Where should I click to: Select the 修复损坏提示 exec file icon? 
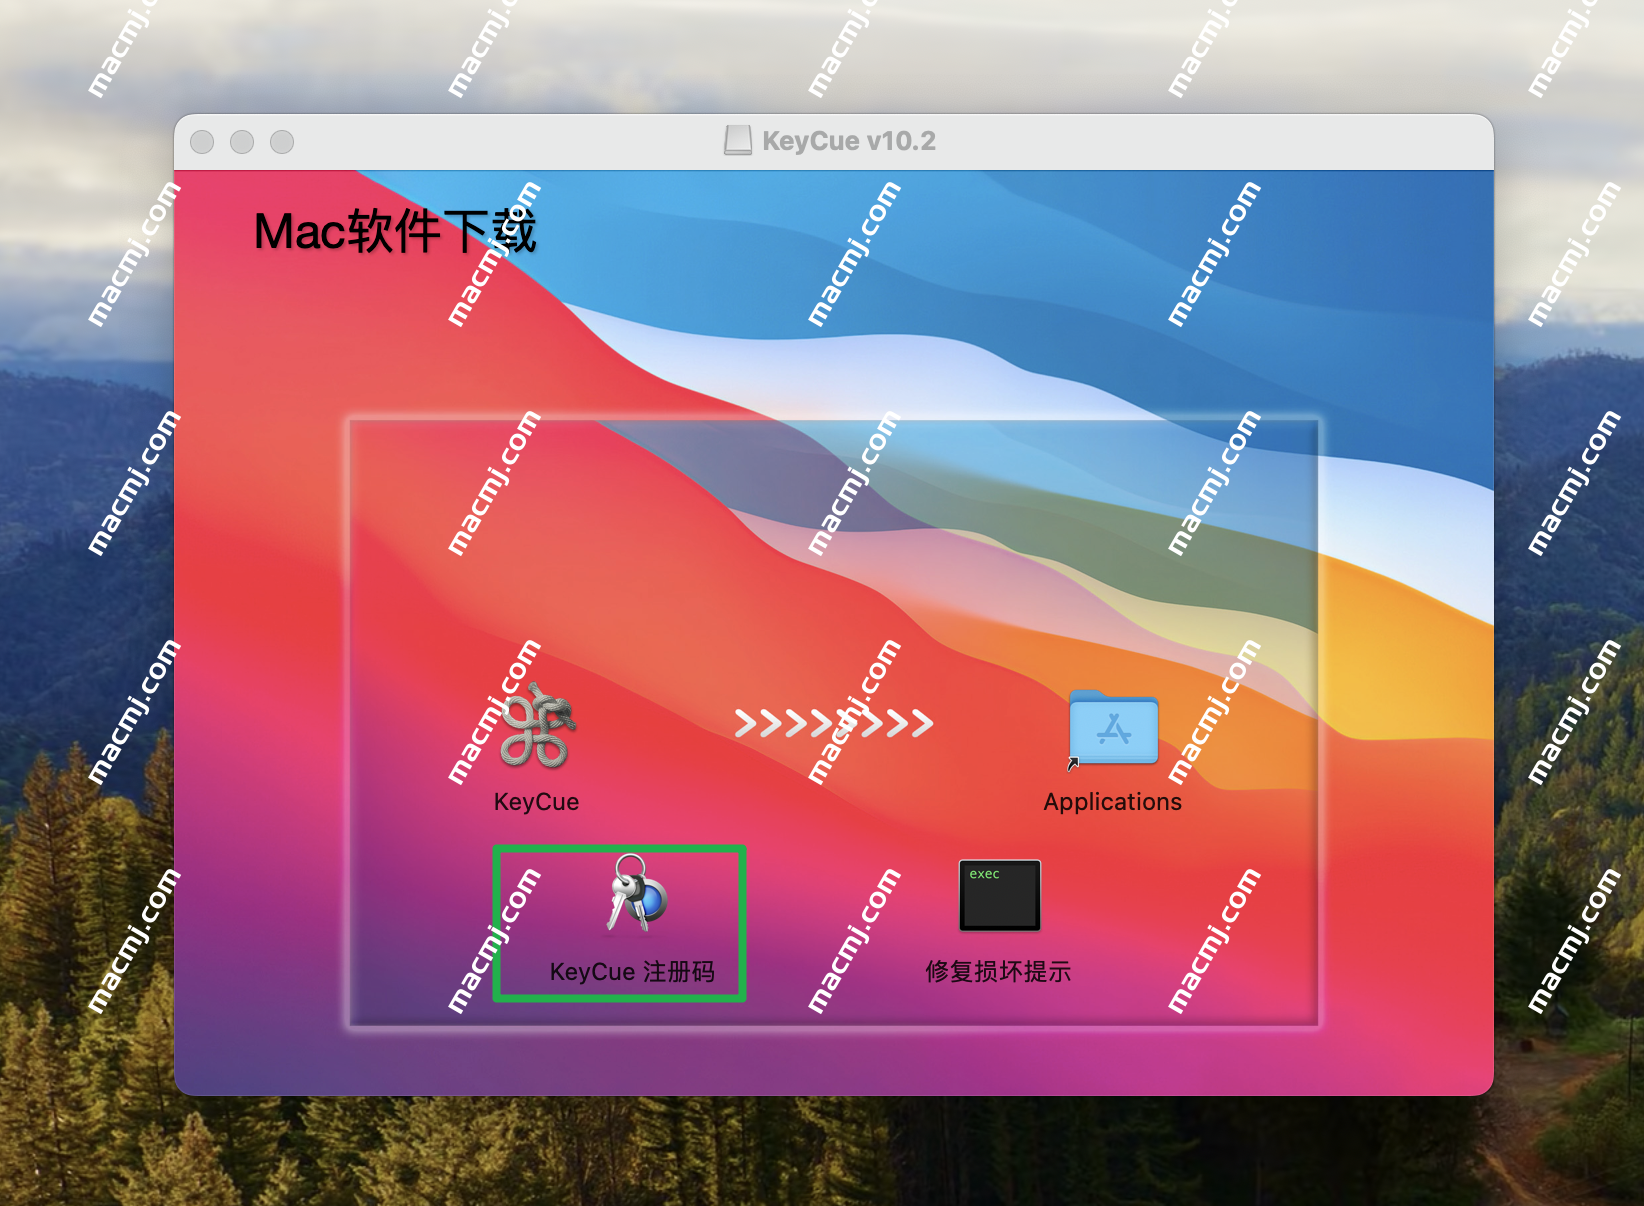point(1000,895)
